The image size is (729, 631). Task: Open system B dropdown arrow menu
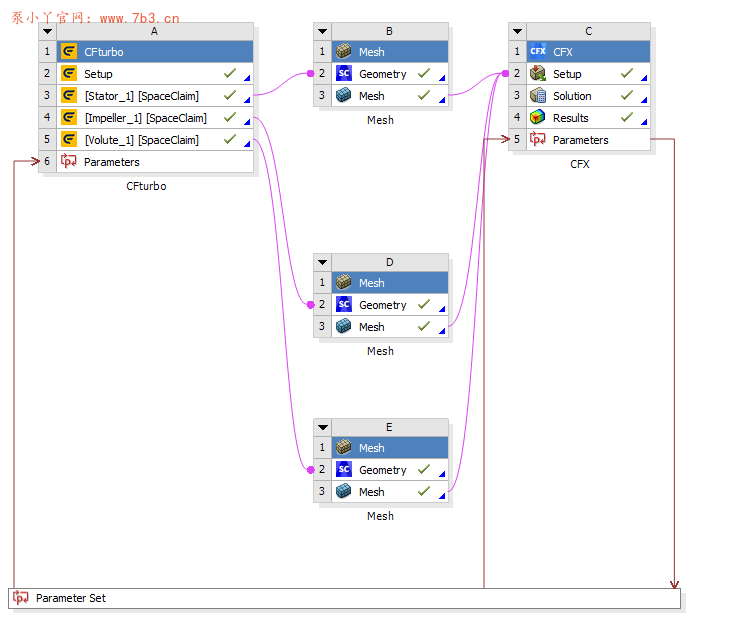pos(322,32)
